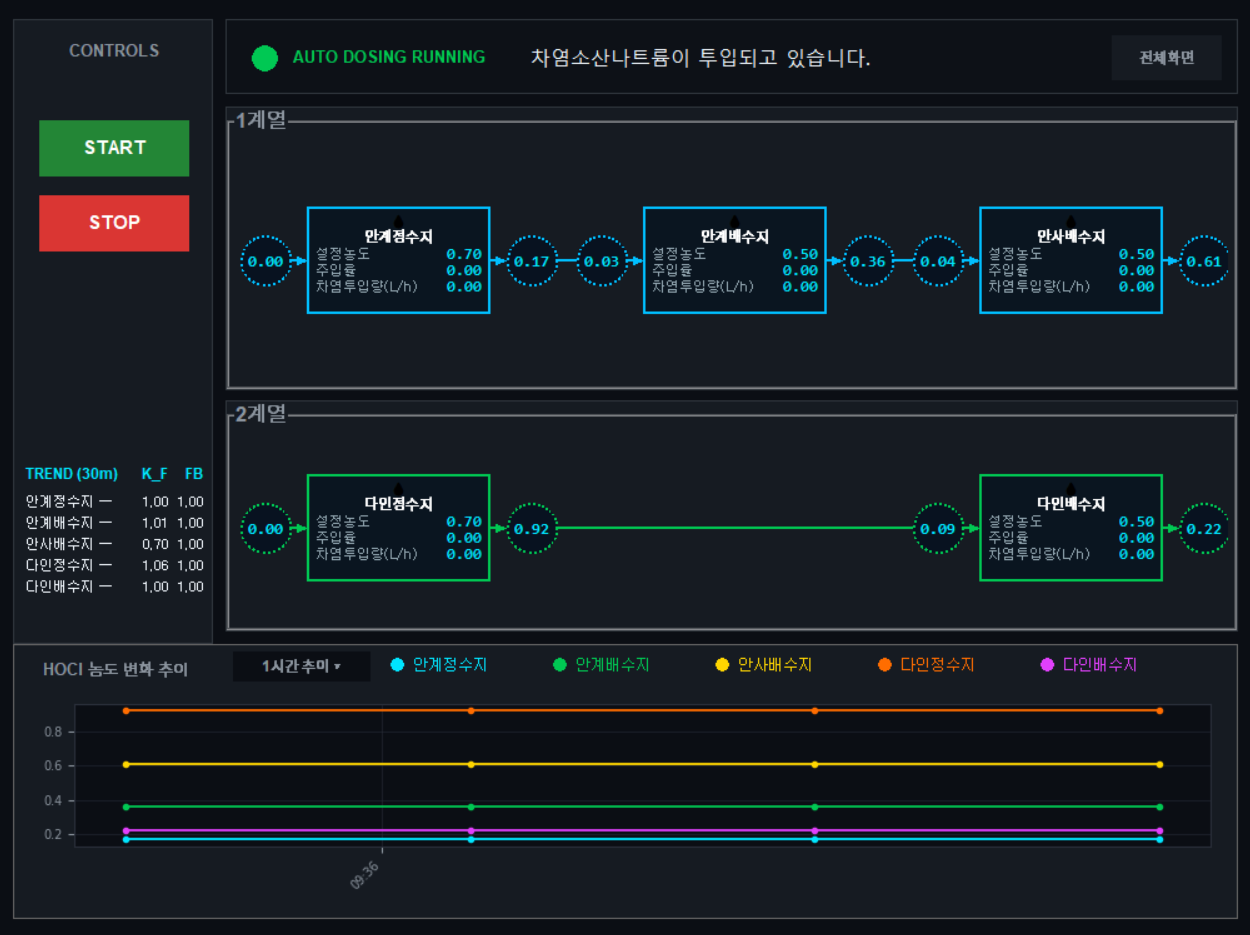This screenshot has width=1250, height=935.
Task: Click 설정농도 value 0.50 in 안계배수지 box
Action: [800, 254]
